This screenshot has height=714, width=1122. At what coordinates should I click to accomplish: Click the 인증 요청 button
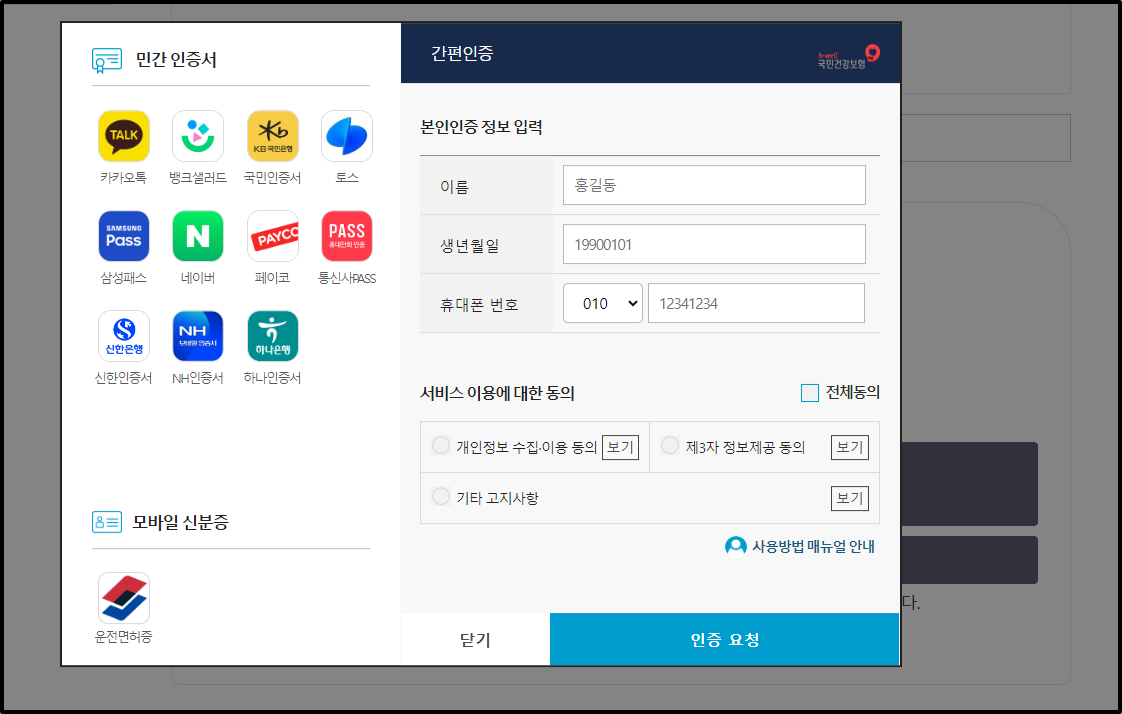725,640
